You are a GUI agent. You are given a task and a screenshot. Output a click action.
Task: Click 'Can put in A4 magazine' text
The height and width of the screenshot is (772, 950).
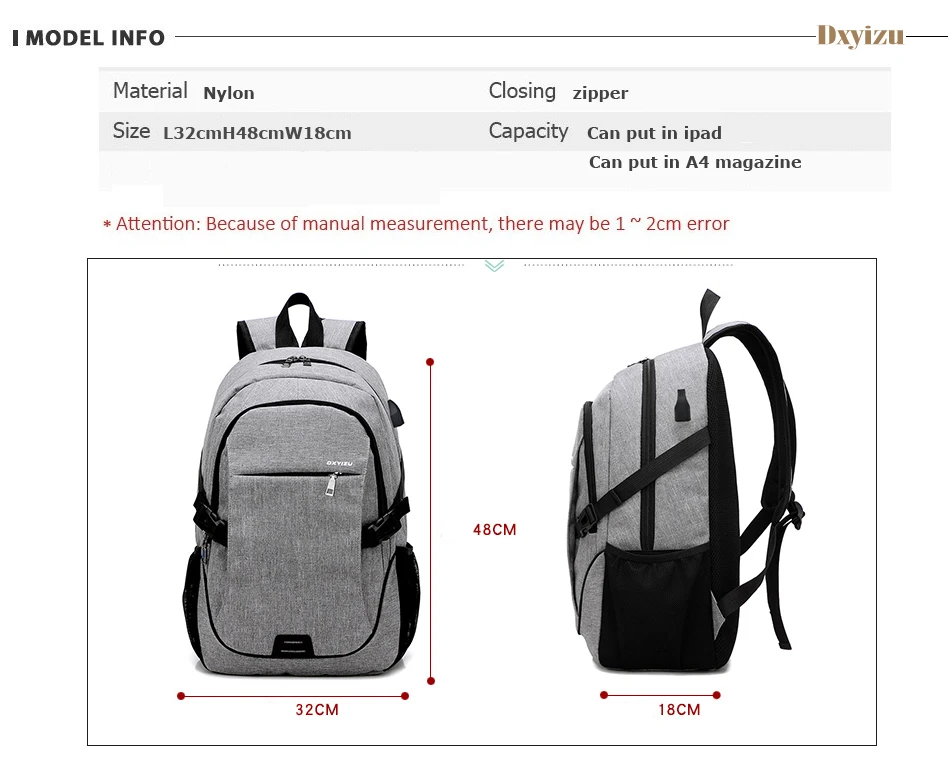[695, 162]
